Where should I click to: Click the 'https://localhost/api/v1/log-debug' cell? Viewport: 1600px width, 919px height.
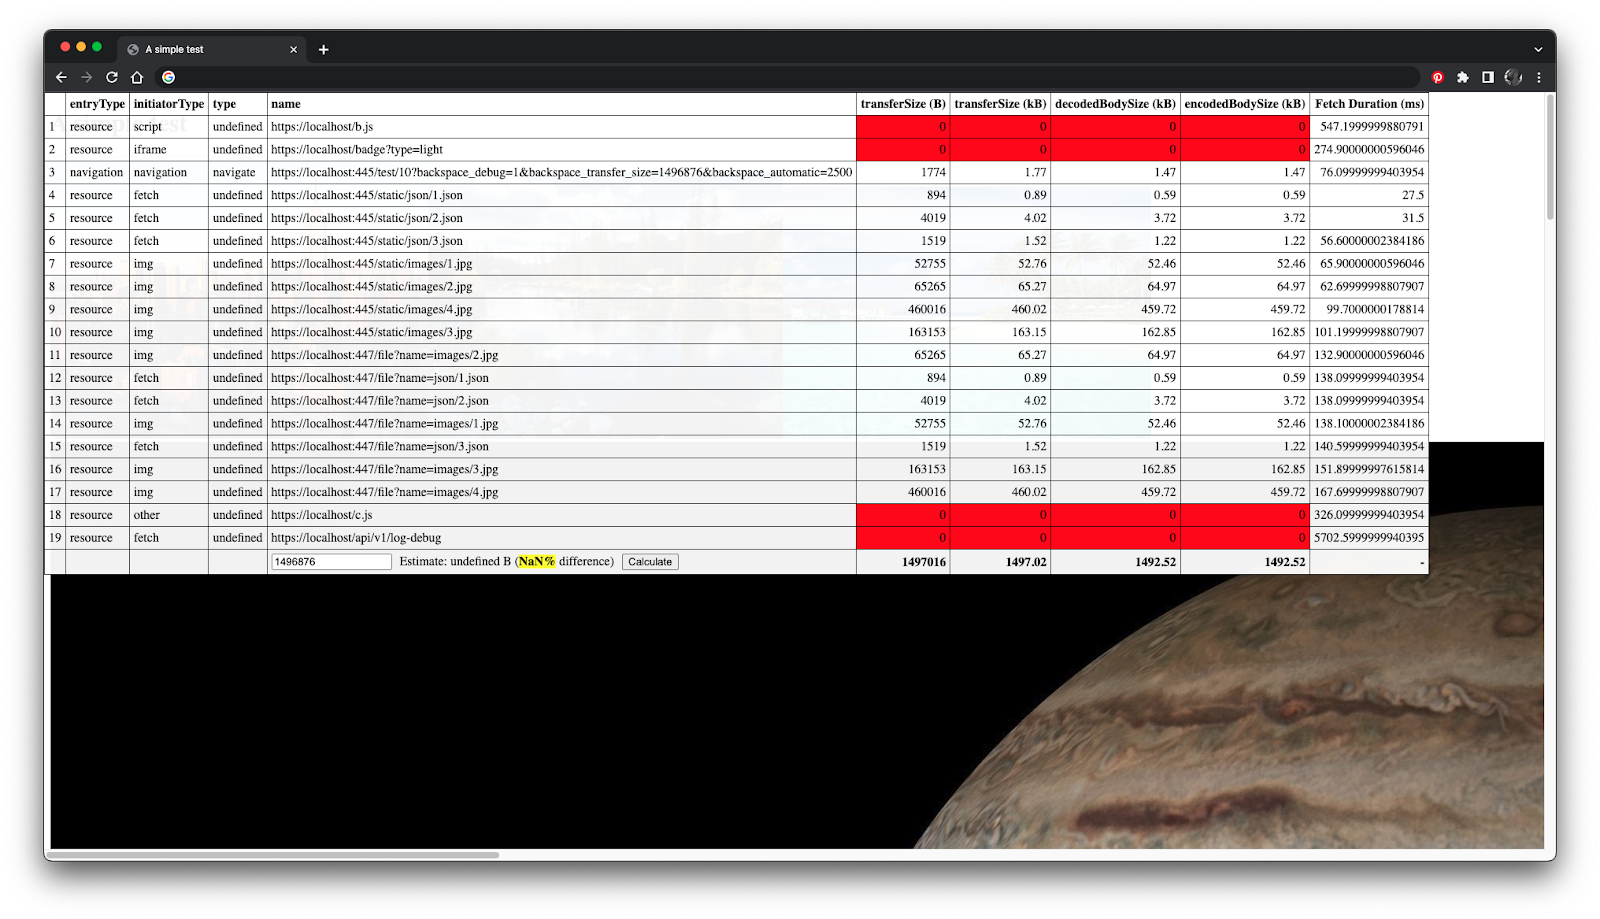coord(562,538)
